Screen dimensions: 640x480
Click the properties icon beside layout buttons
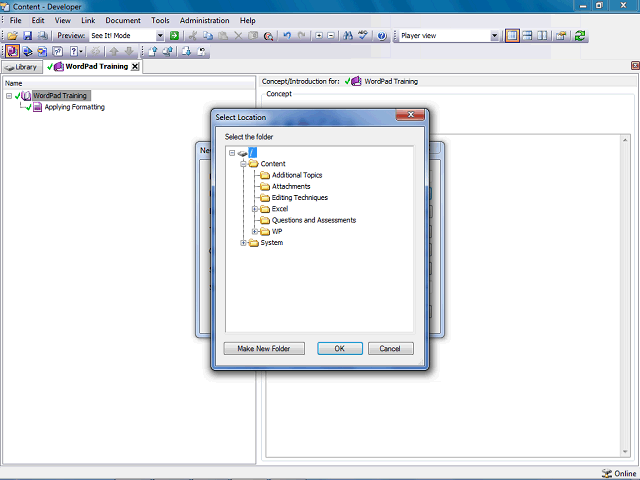tap(561, 36)
